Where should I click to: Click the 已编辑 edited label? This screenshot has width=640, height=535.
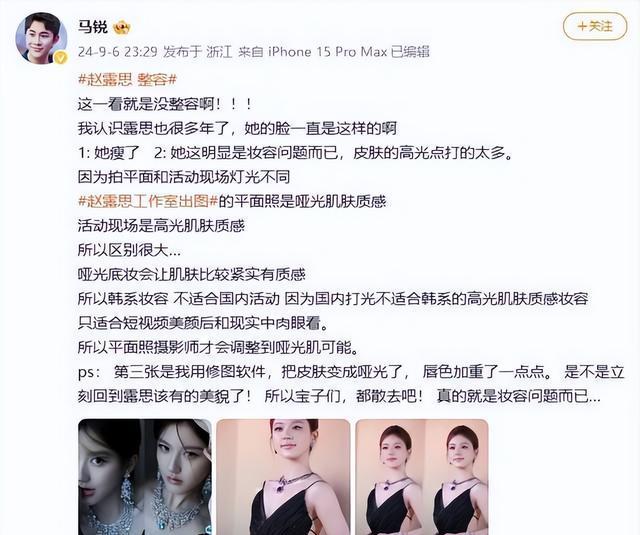410,52
